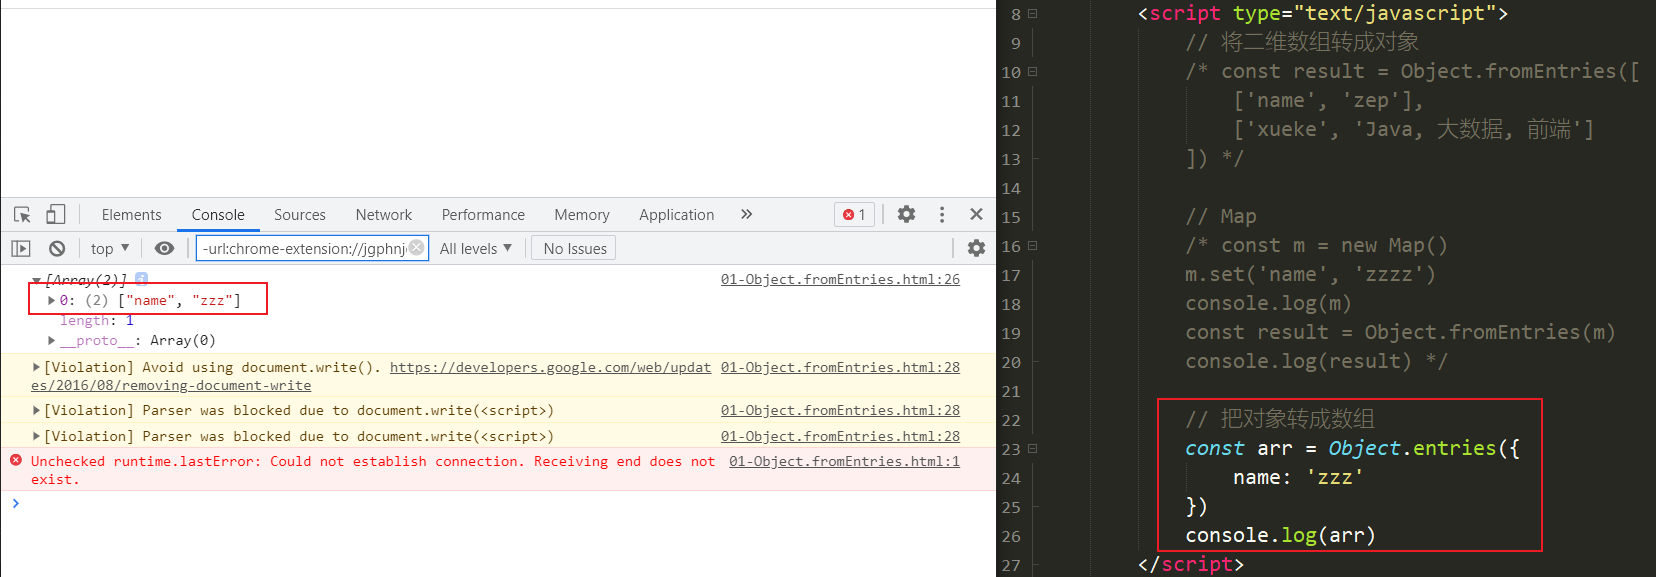Show more DevTools tabs chevron

[746, 214]
